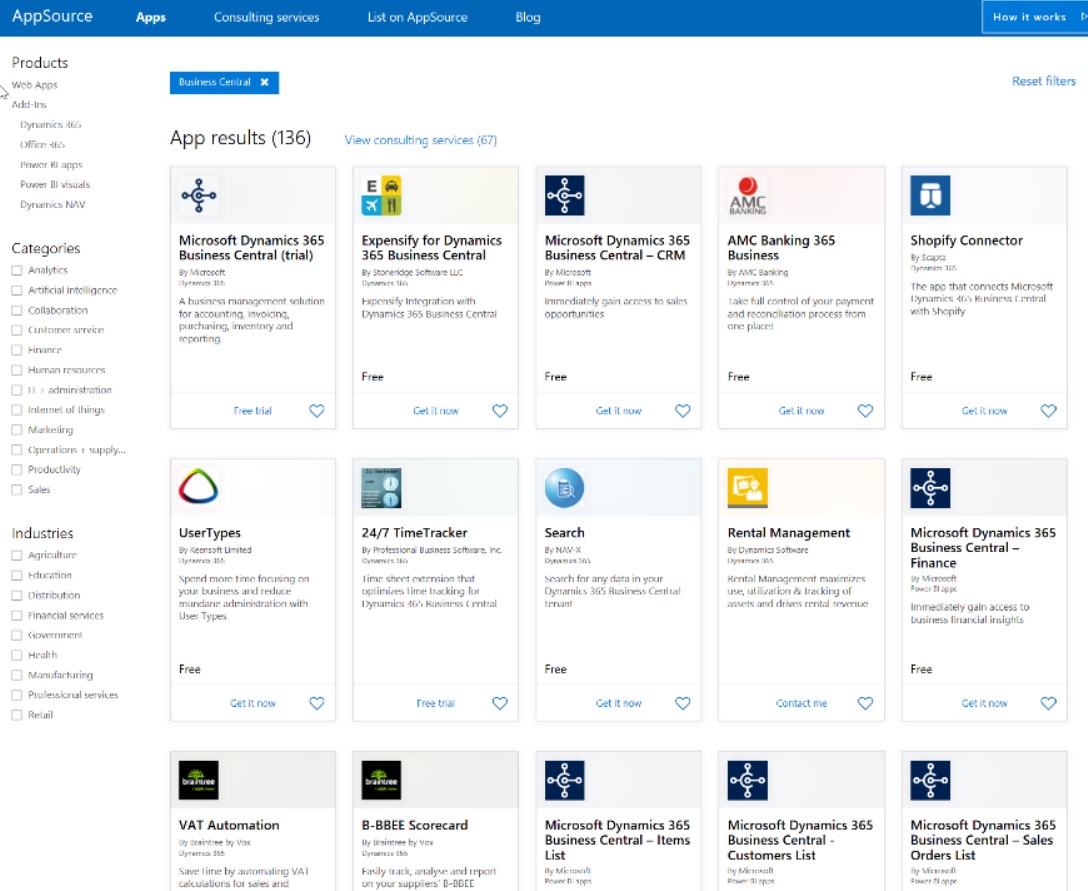Check the Marketing category
The image size is (1088, 891).
pos(17,430)
